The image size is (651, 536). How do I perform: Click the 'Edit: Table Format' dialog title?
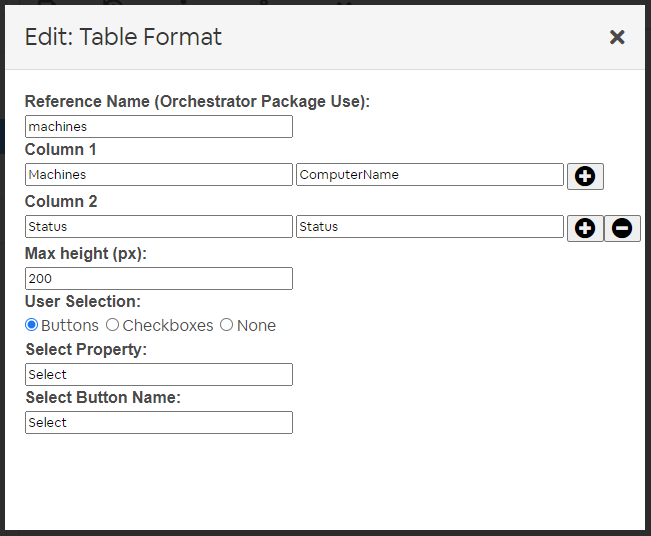click(x=123, y=37)
